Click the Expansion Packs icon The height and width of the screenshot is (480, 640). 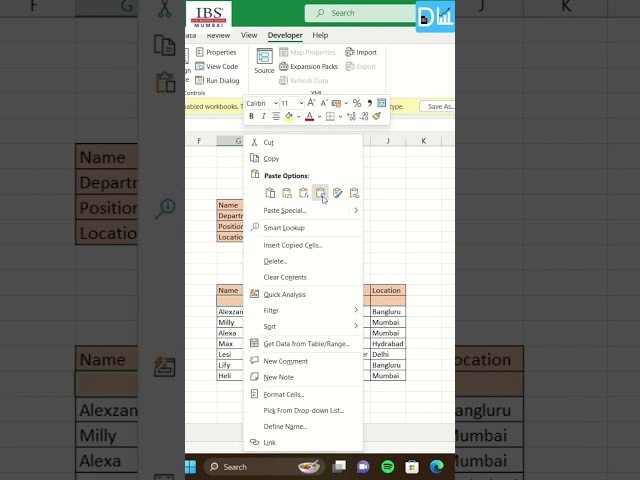284,66
